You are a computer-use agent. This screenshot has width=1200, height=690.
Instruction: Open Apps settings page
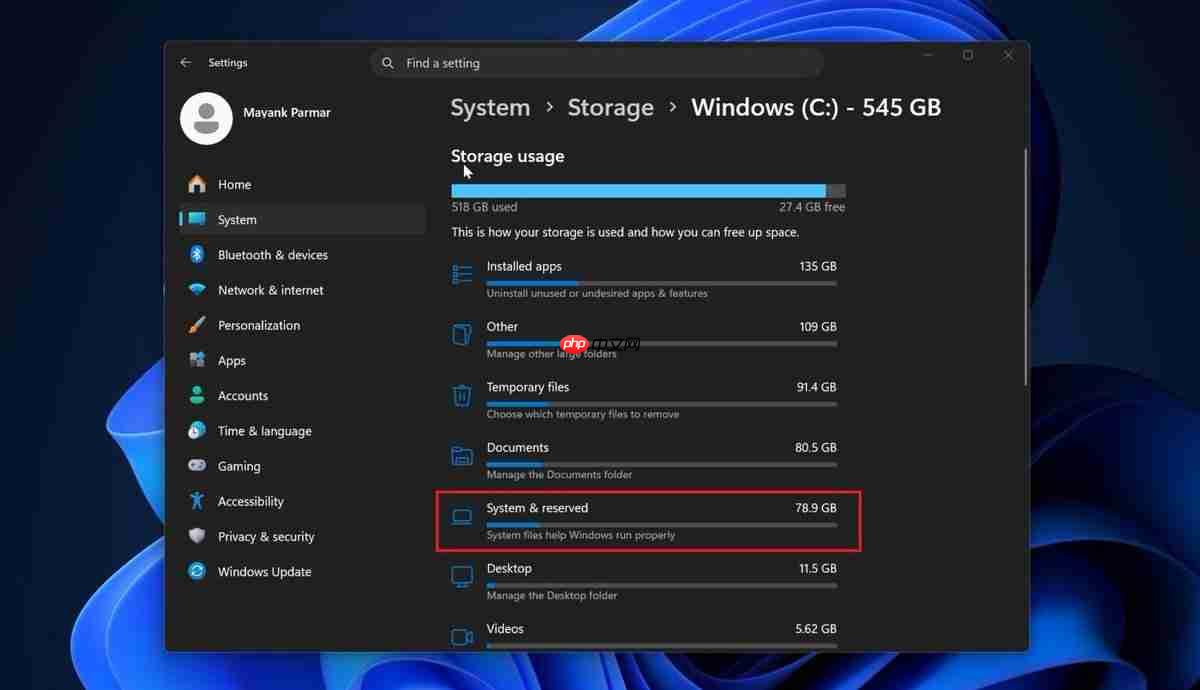pos(302,360)
